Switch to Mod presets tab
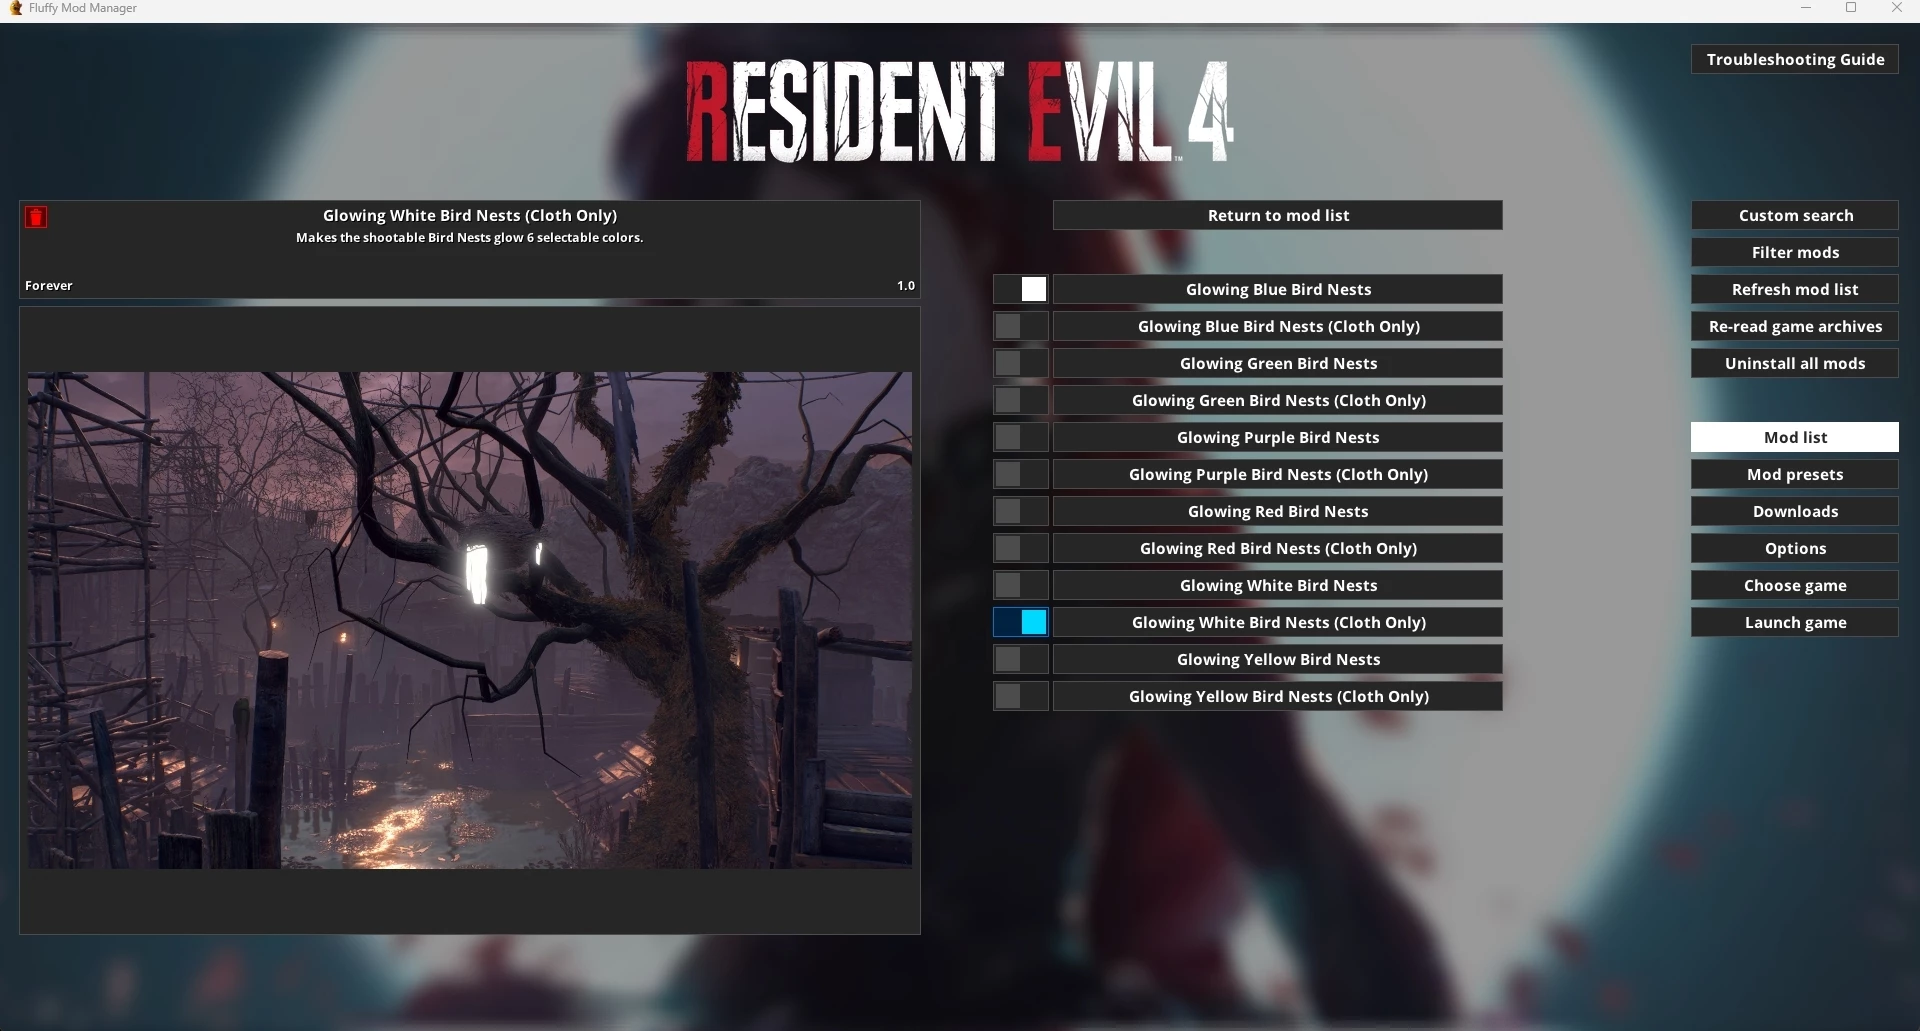Screen dimensions: 1920x1031 [1795, 474]
